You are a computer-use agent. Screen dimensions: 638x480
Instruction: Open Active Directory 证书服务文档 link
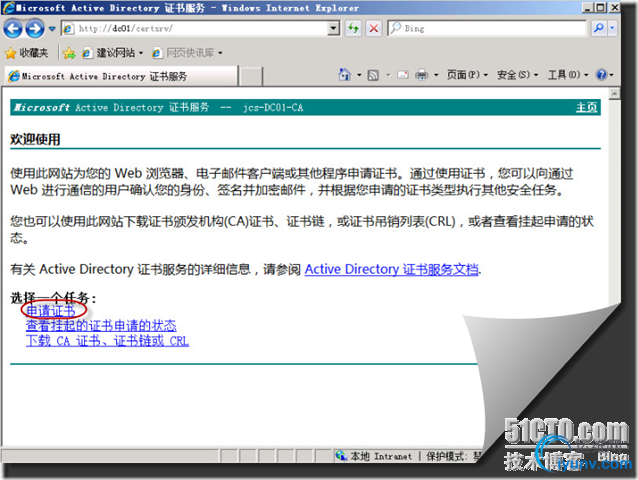(x=391, y=269)
